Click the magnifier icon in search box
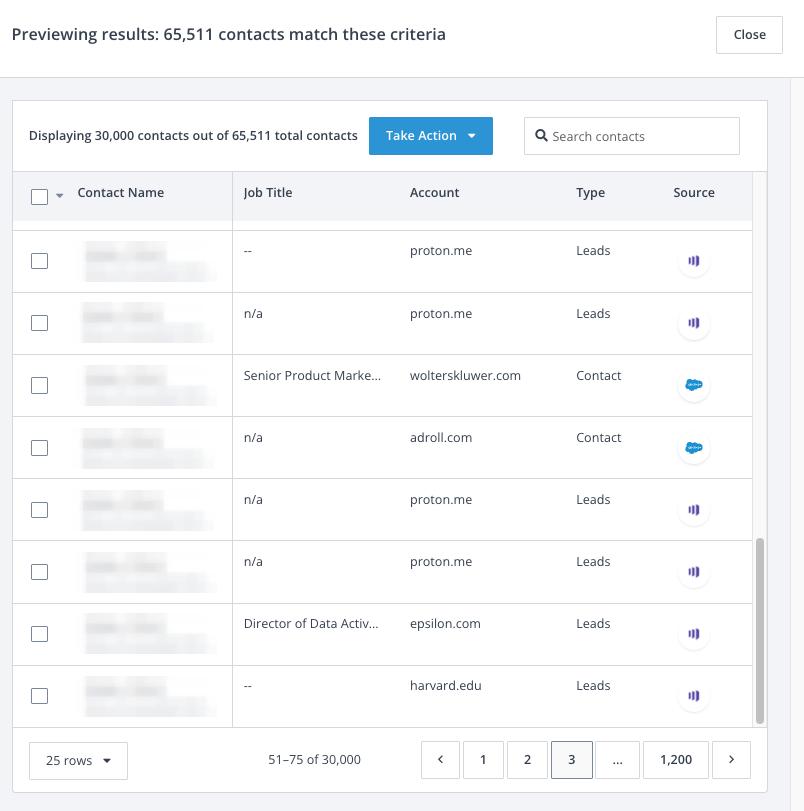Image resolution: width=804 pixels, height=811 pixels. pos(541,136)
